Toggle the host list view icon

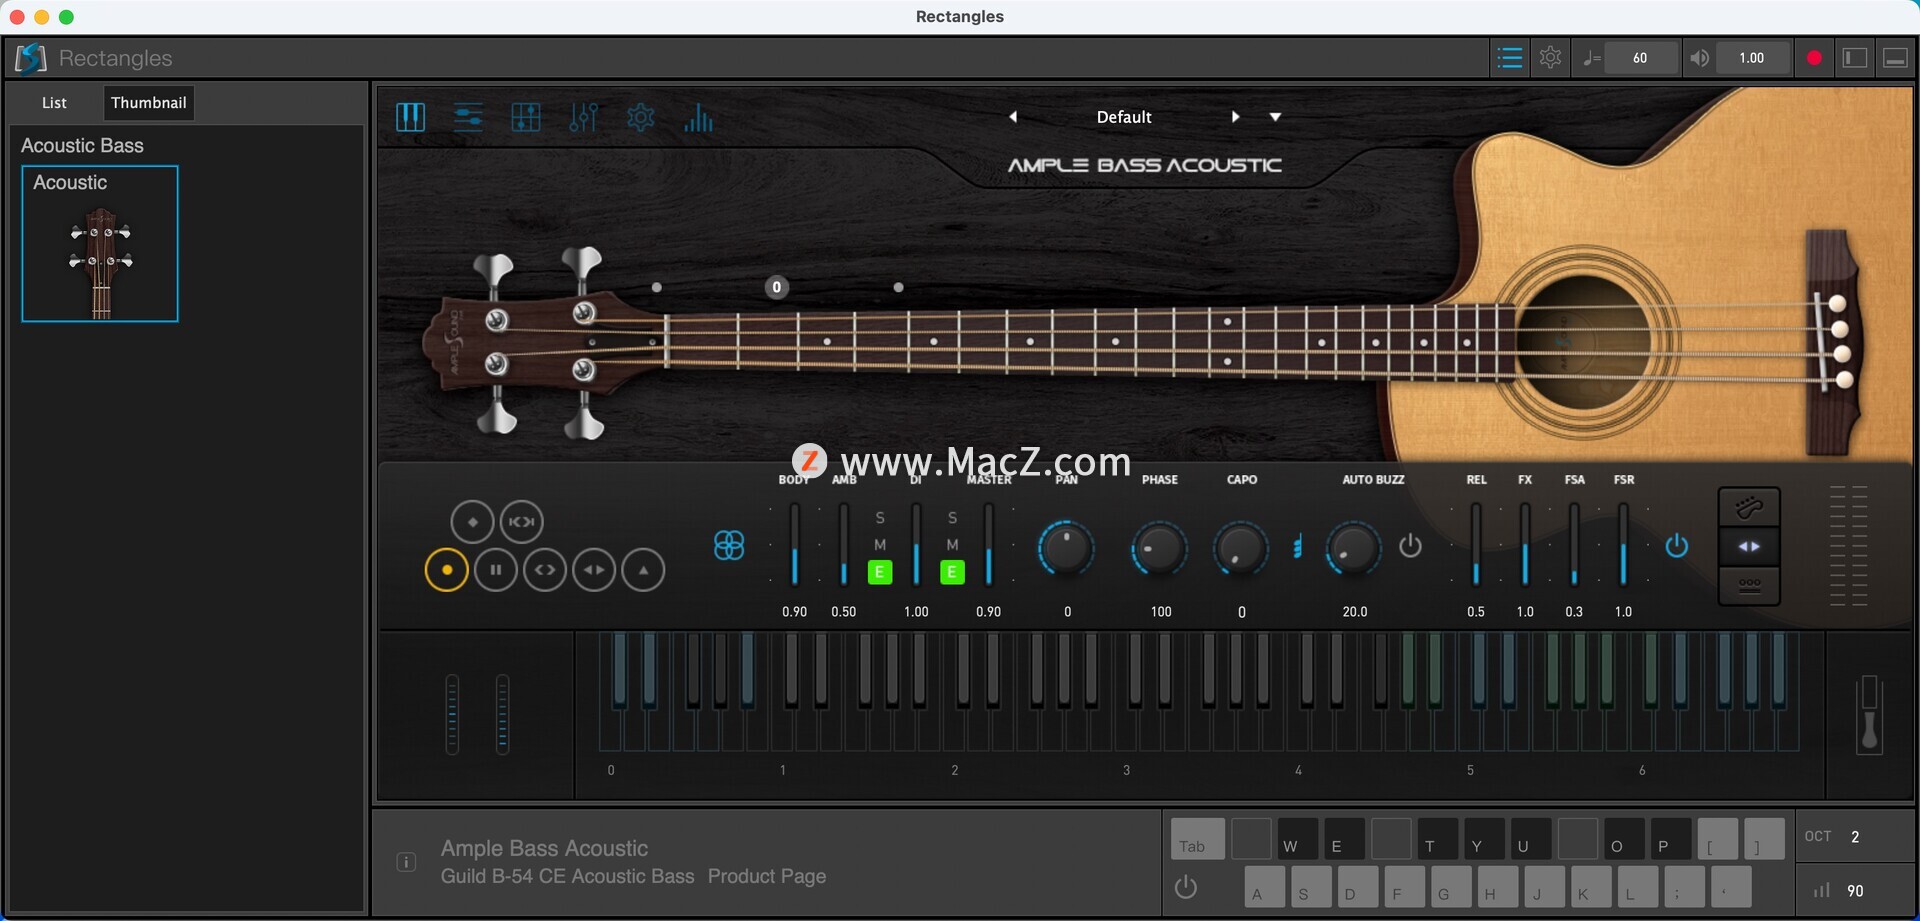(1510, 58)
